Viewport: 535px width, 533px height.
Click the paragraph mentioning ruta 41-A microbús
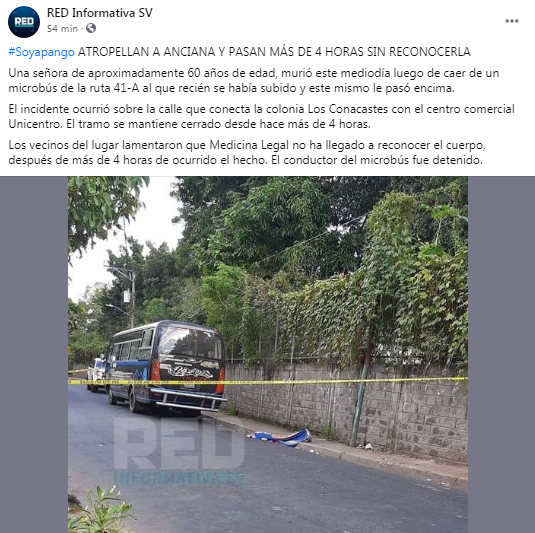(x=254, y=81)
